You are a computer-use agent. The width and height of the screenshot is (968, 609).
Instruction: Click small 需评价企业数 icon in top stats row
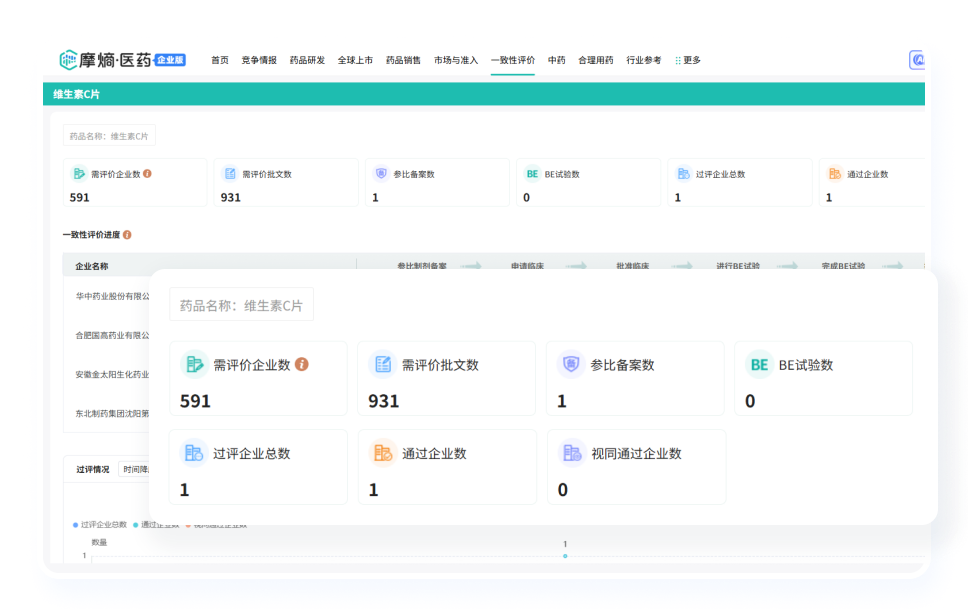79,174
